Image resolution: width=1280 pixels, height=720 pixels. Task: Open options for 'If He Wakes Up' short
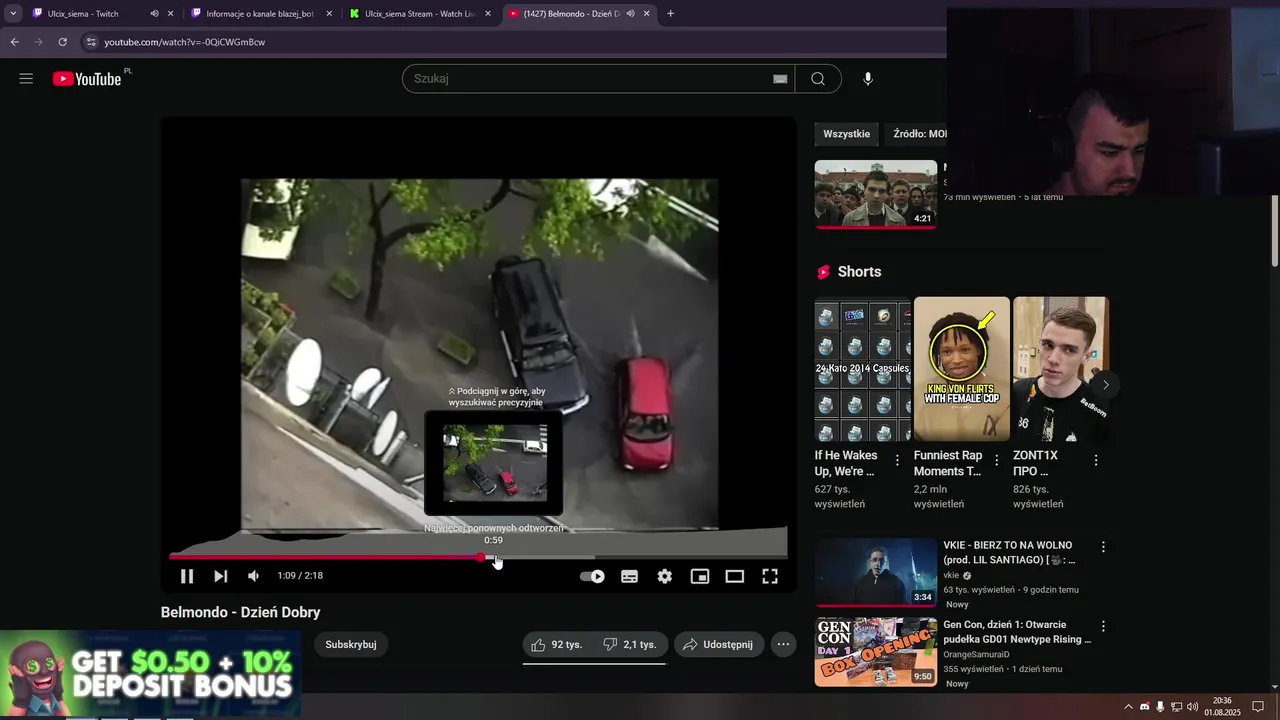pyautogui.click(x=897, y=460)
